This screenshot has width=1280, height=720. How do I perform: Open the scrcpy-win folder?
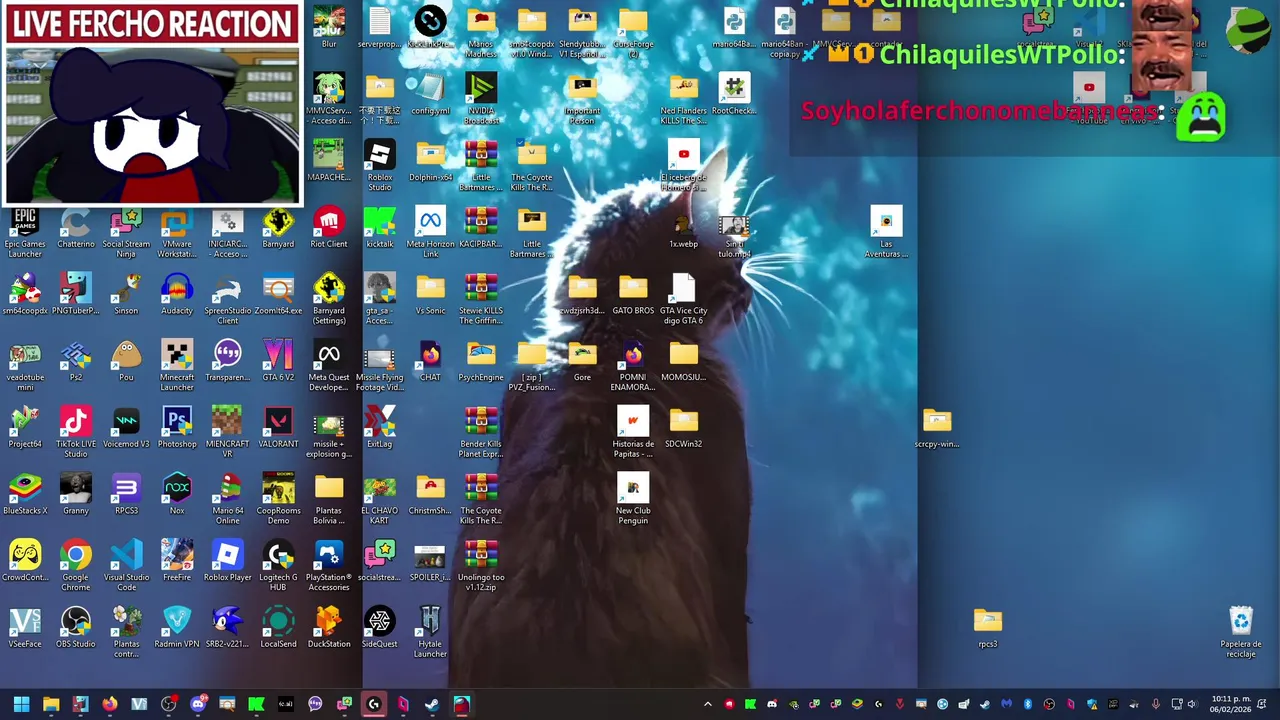[937, 429]
